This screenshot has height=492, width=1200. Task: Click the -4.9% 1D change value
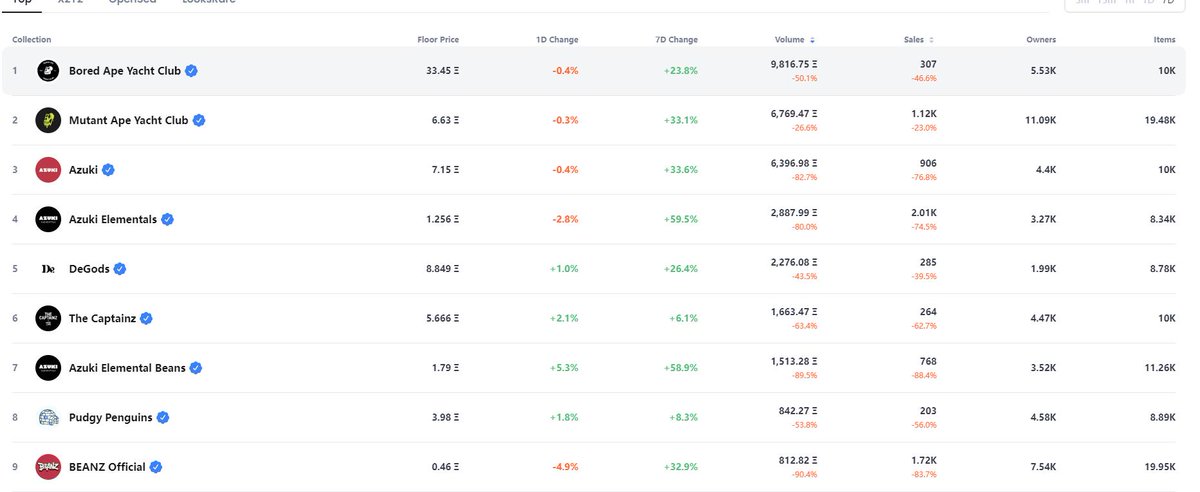[x=565, y=467]
